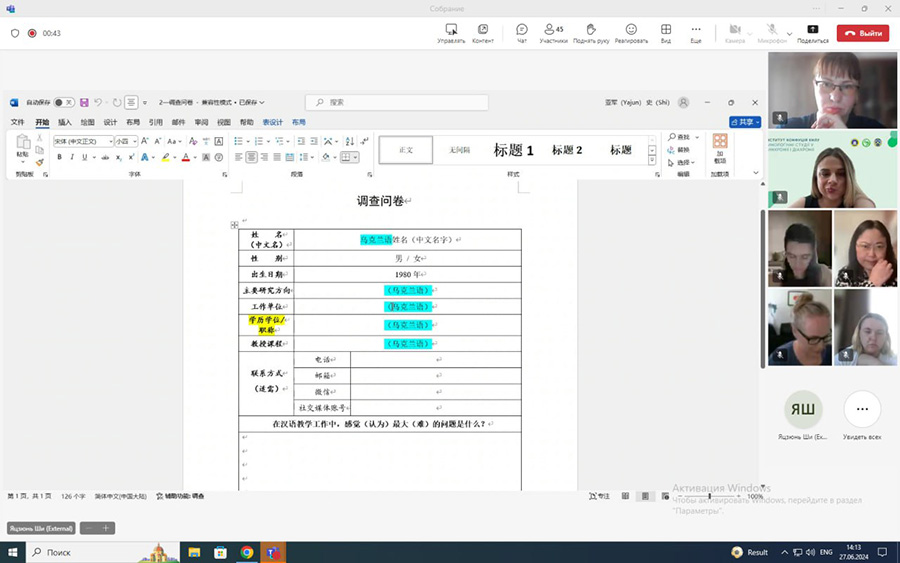Screen dimensions: 900x563
Task: Show the Участники participants list
Action: click(x=553, y=32)
